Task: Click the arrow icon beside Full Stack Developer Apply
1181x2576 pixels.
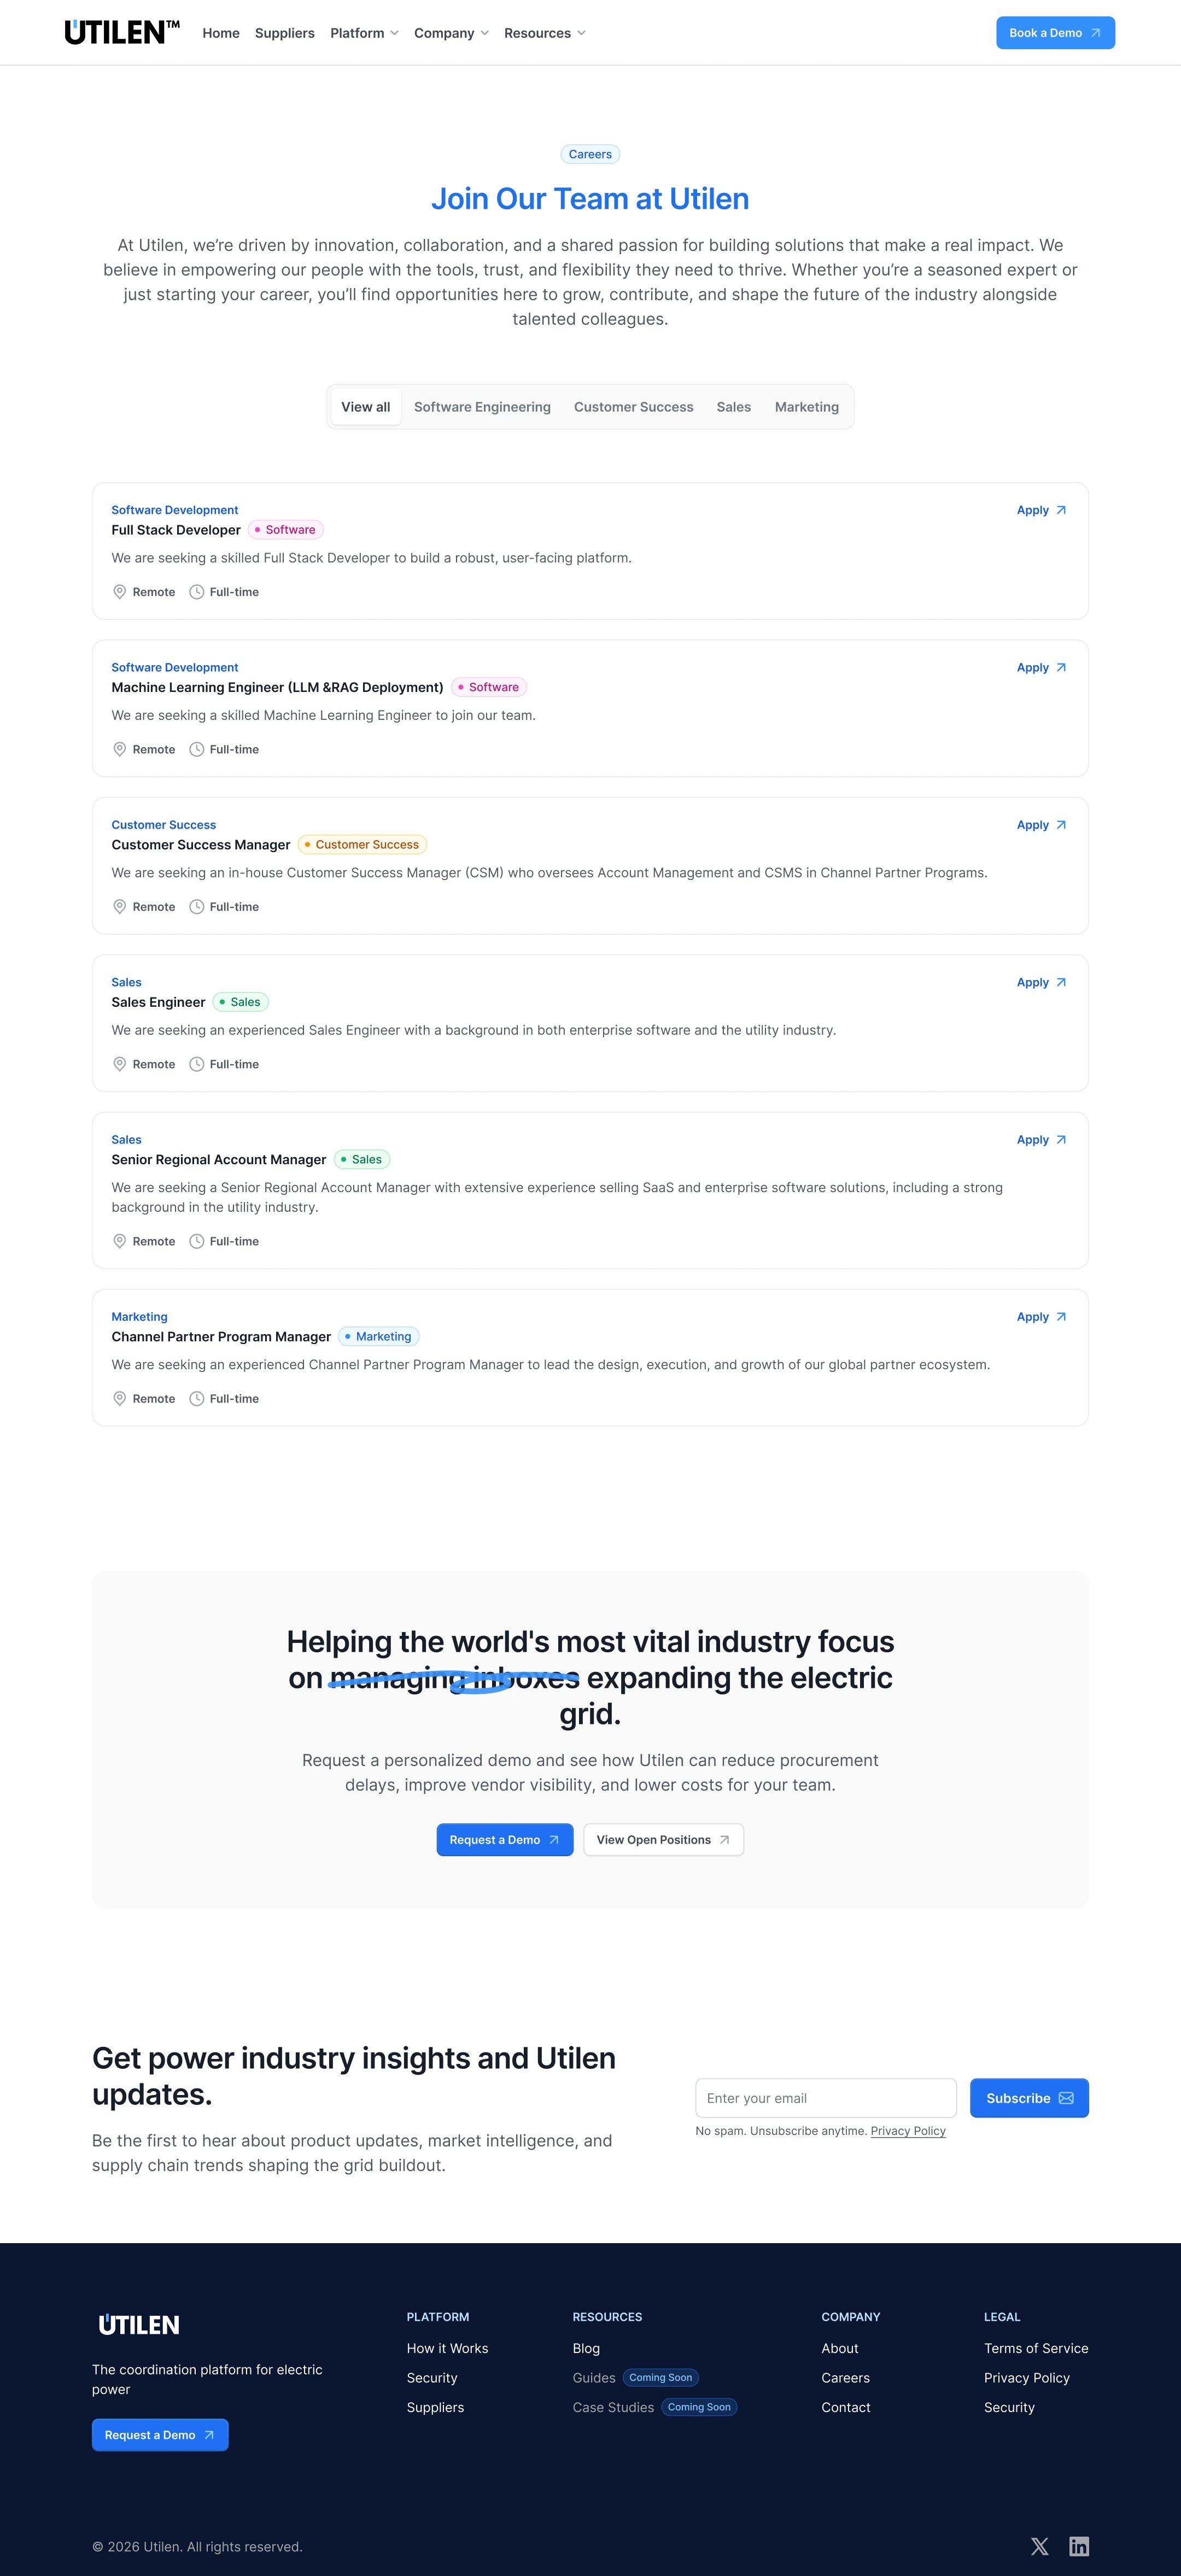Action: (1061, 510)
